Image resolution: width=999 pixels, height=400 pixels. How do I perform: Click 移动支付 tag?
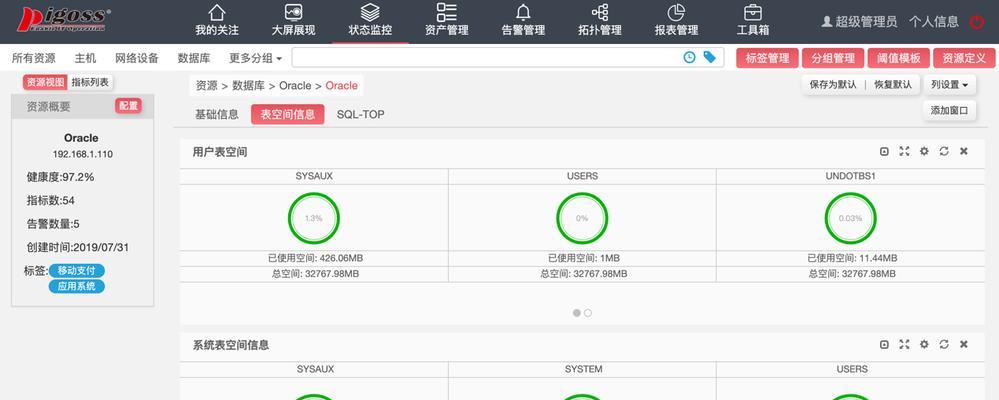76,271
